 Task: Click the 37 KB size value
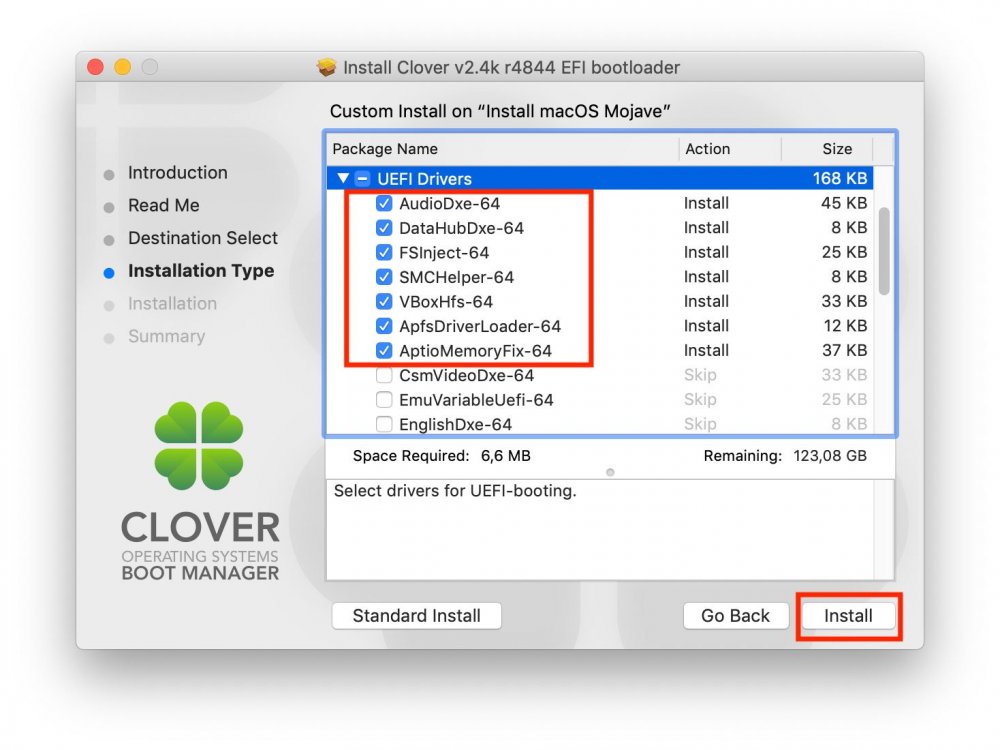pos(844,351)
